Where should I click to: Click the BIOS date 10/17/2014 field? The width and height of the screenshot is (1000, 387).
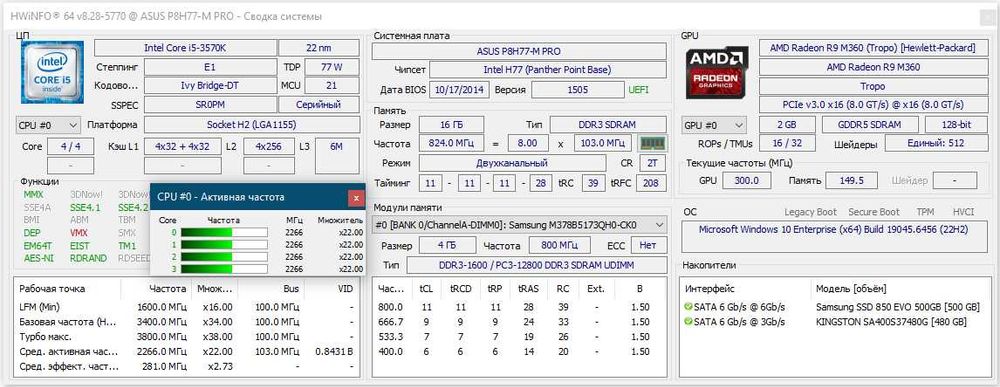(459, 90)
